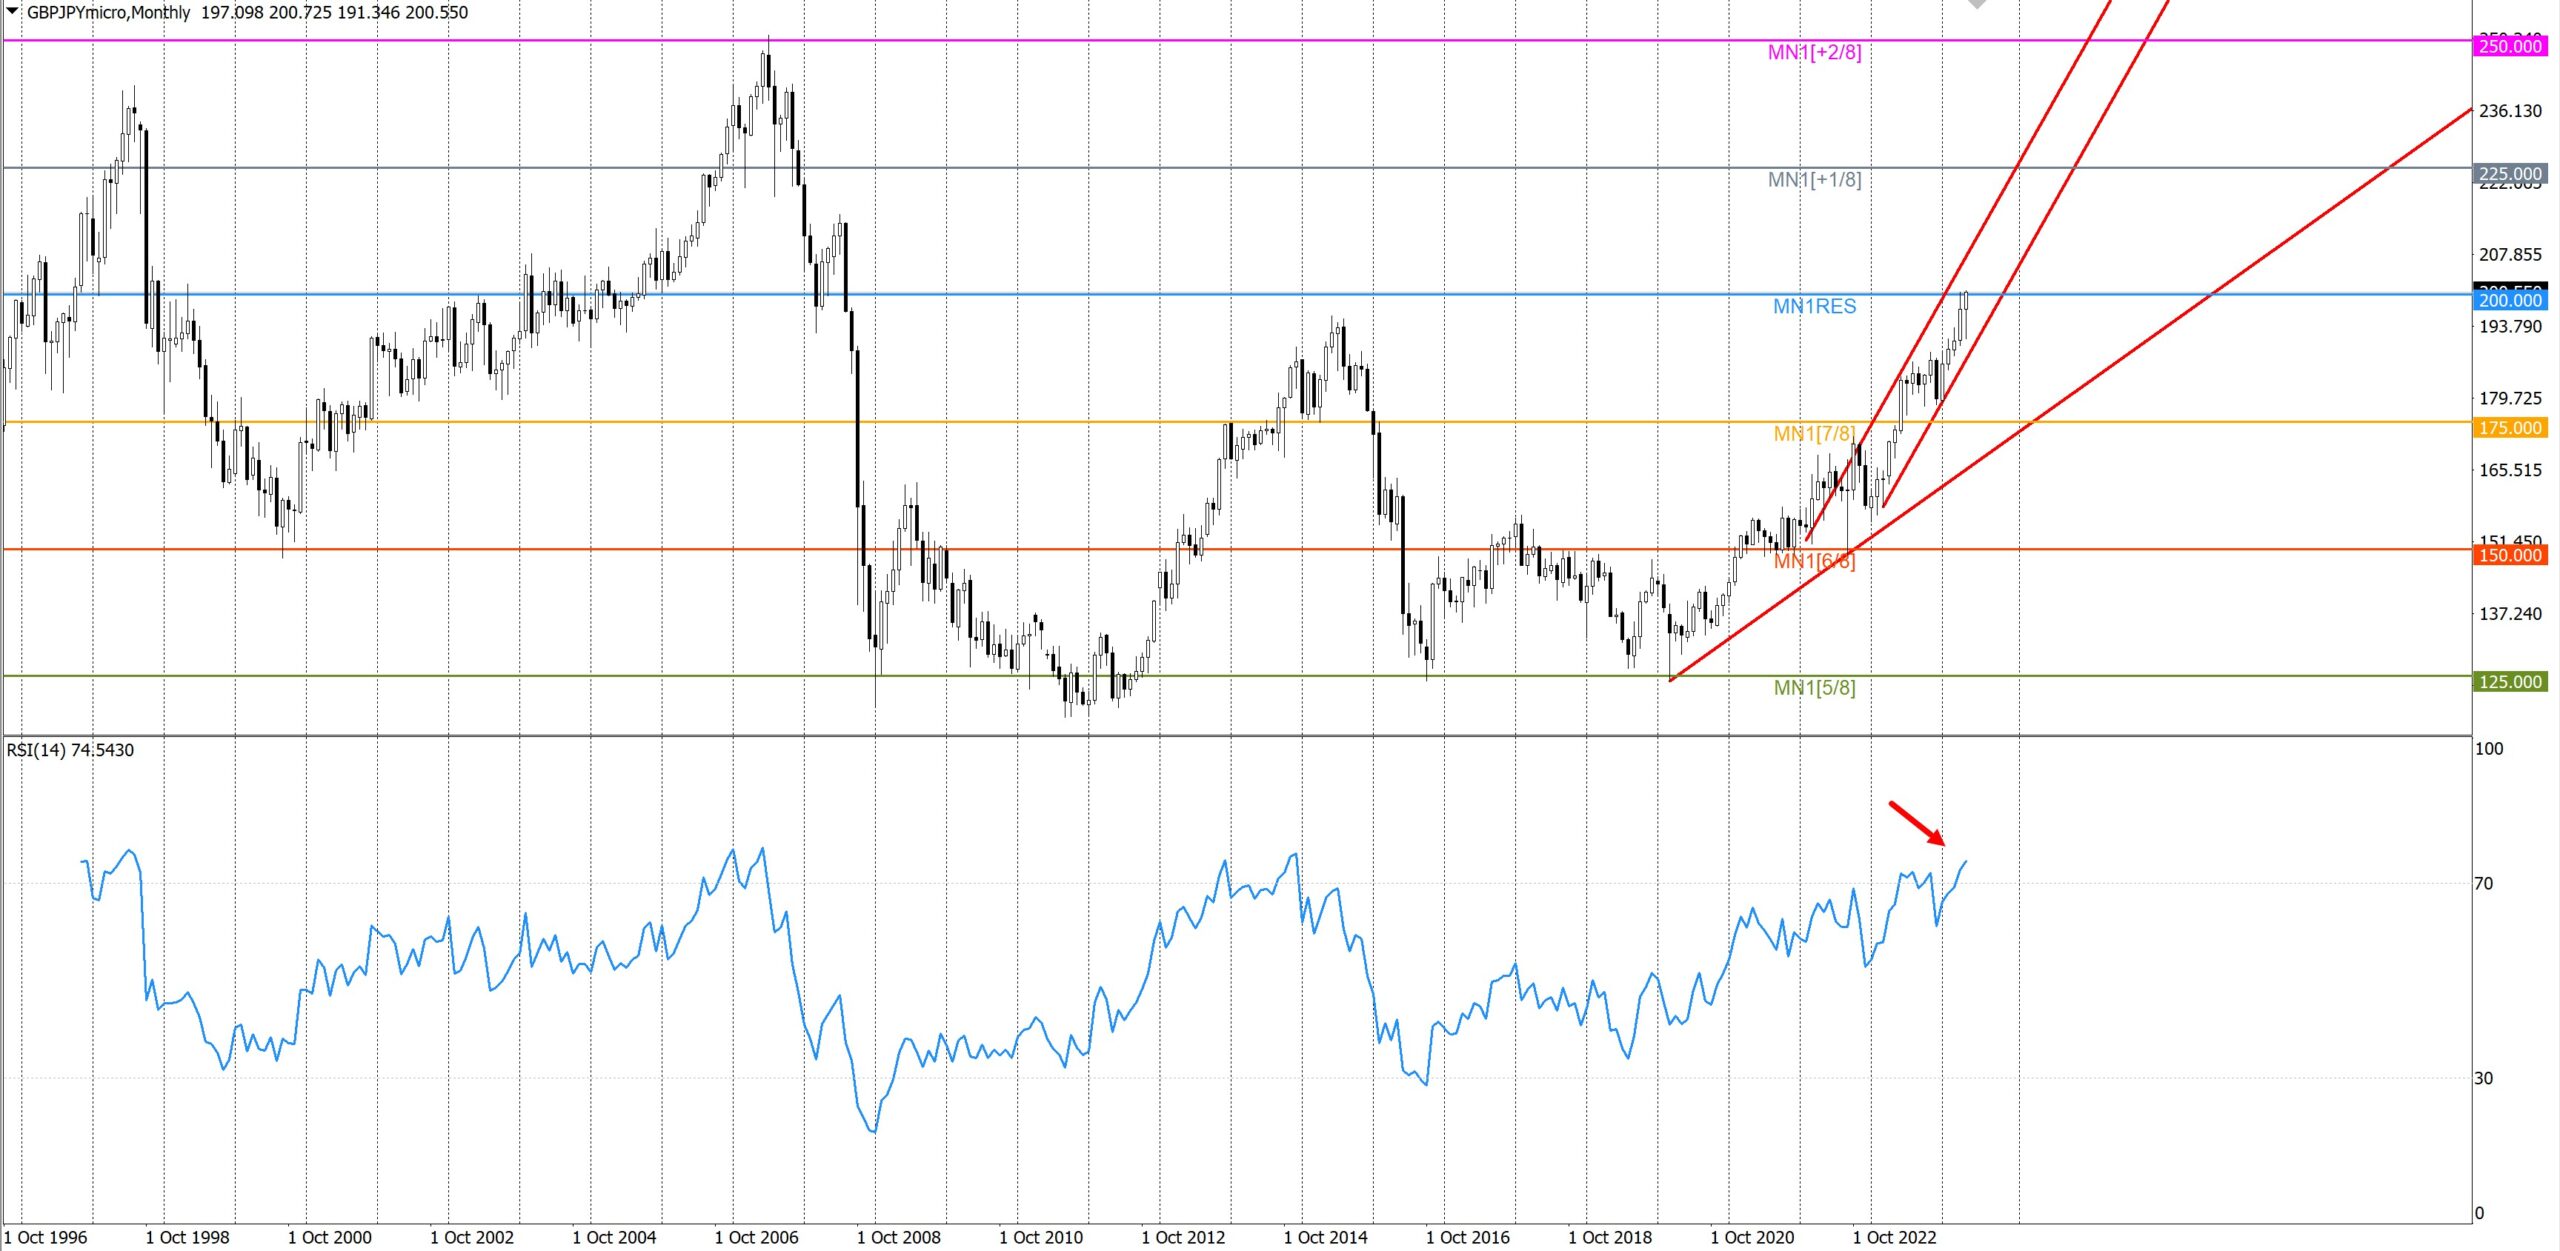Screen dimensions: 2560x1251
Task: Select the orange 175.000 price tag
Action: [x=2508, y=428]
